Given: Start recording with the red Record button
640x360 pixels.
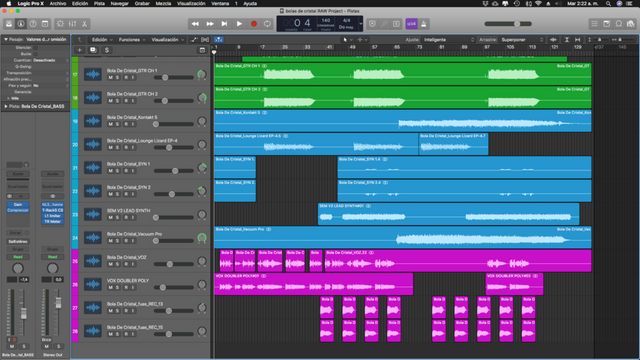Looking at the screenshot, I should coord(253,24).
